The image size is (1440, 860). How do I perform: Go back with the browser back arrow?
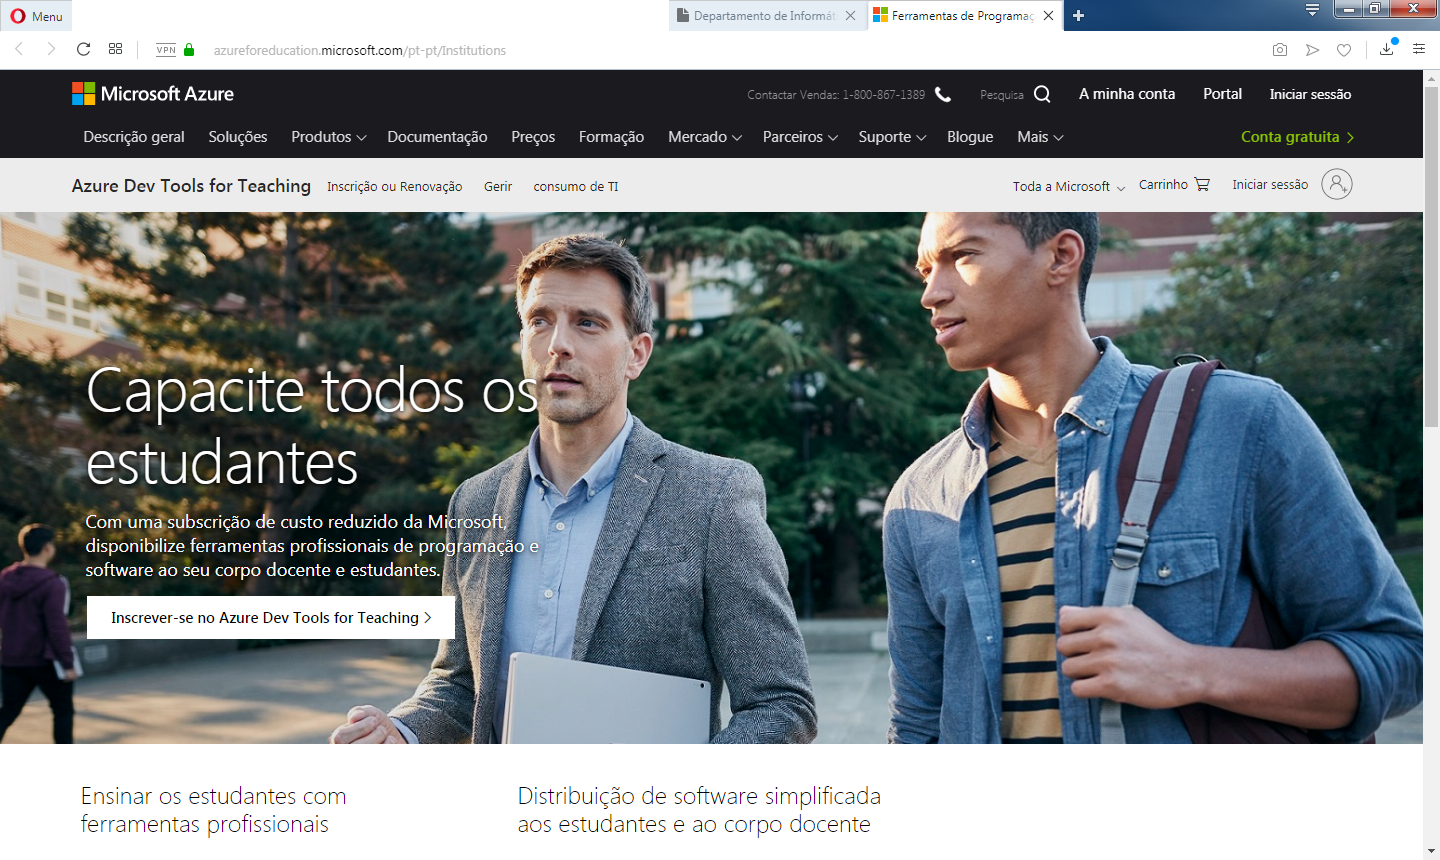[19, 49]
